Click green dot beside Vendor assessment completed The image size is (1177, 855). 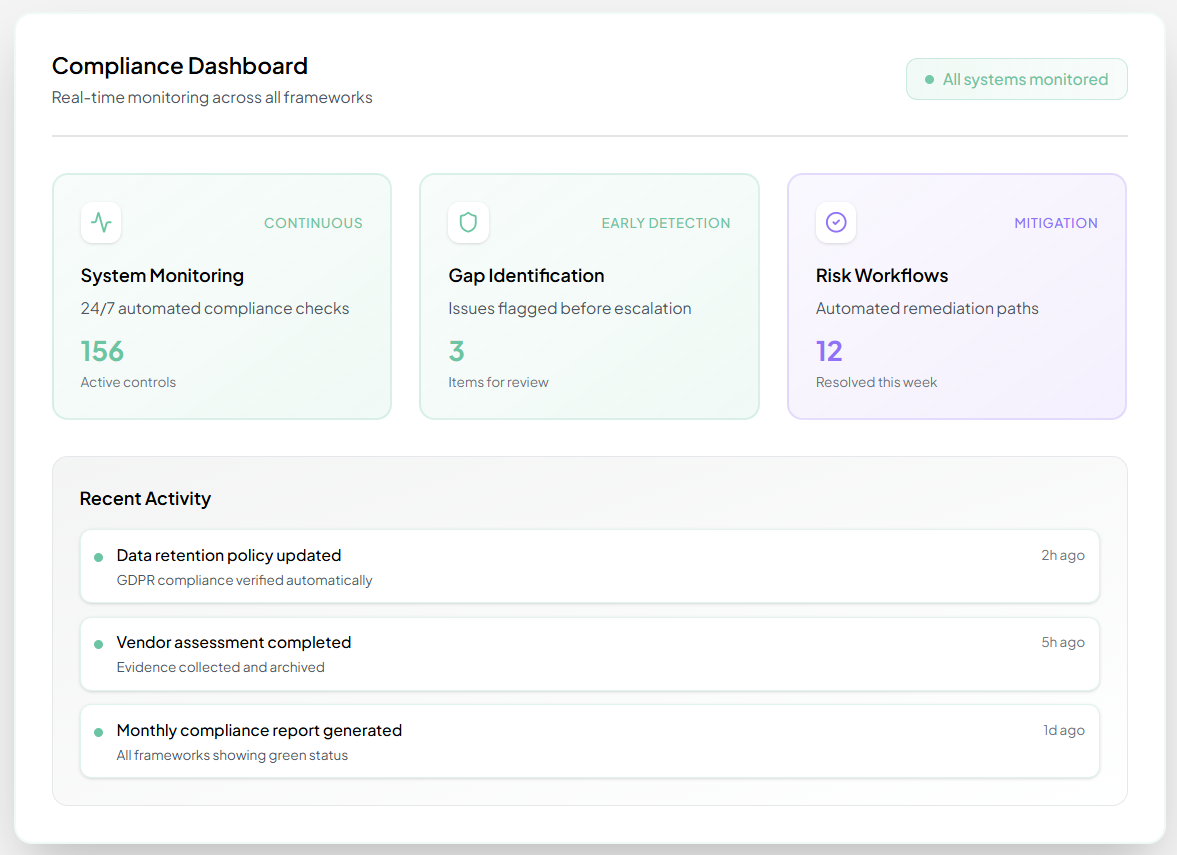pos(98,644)
